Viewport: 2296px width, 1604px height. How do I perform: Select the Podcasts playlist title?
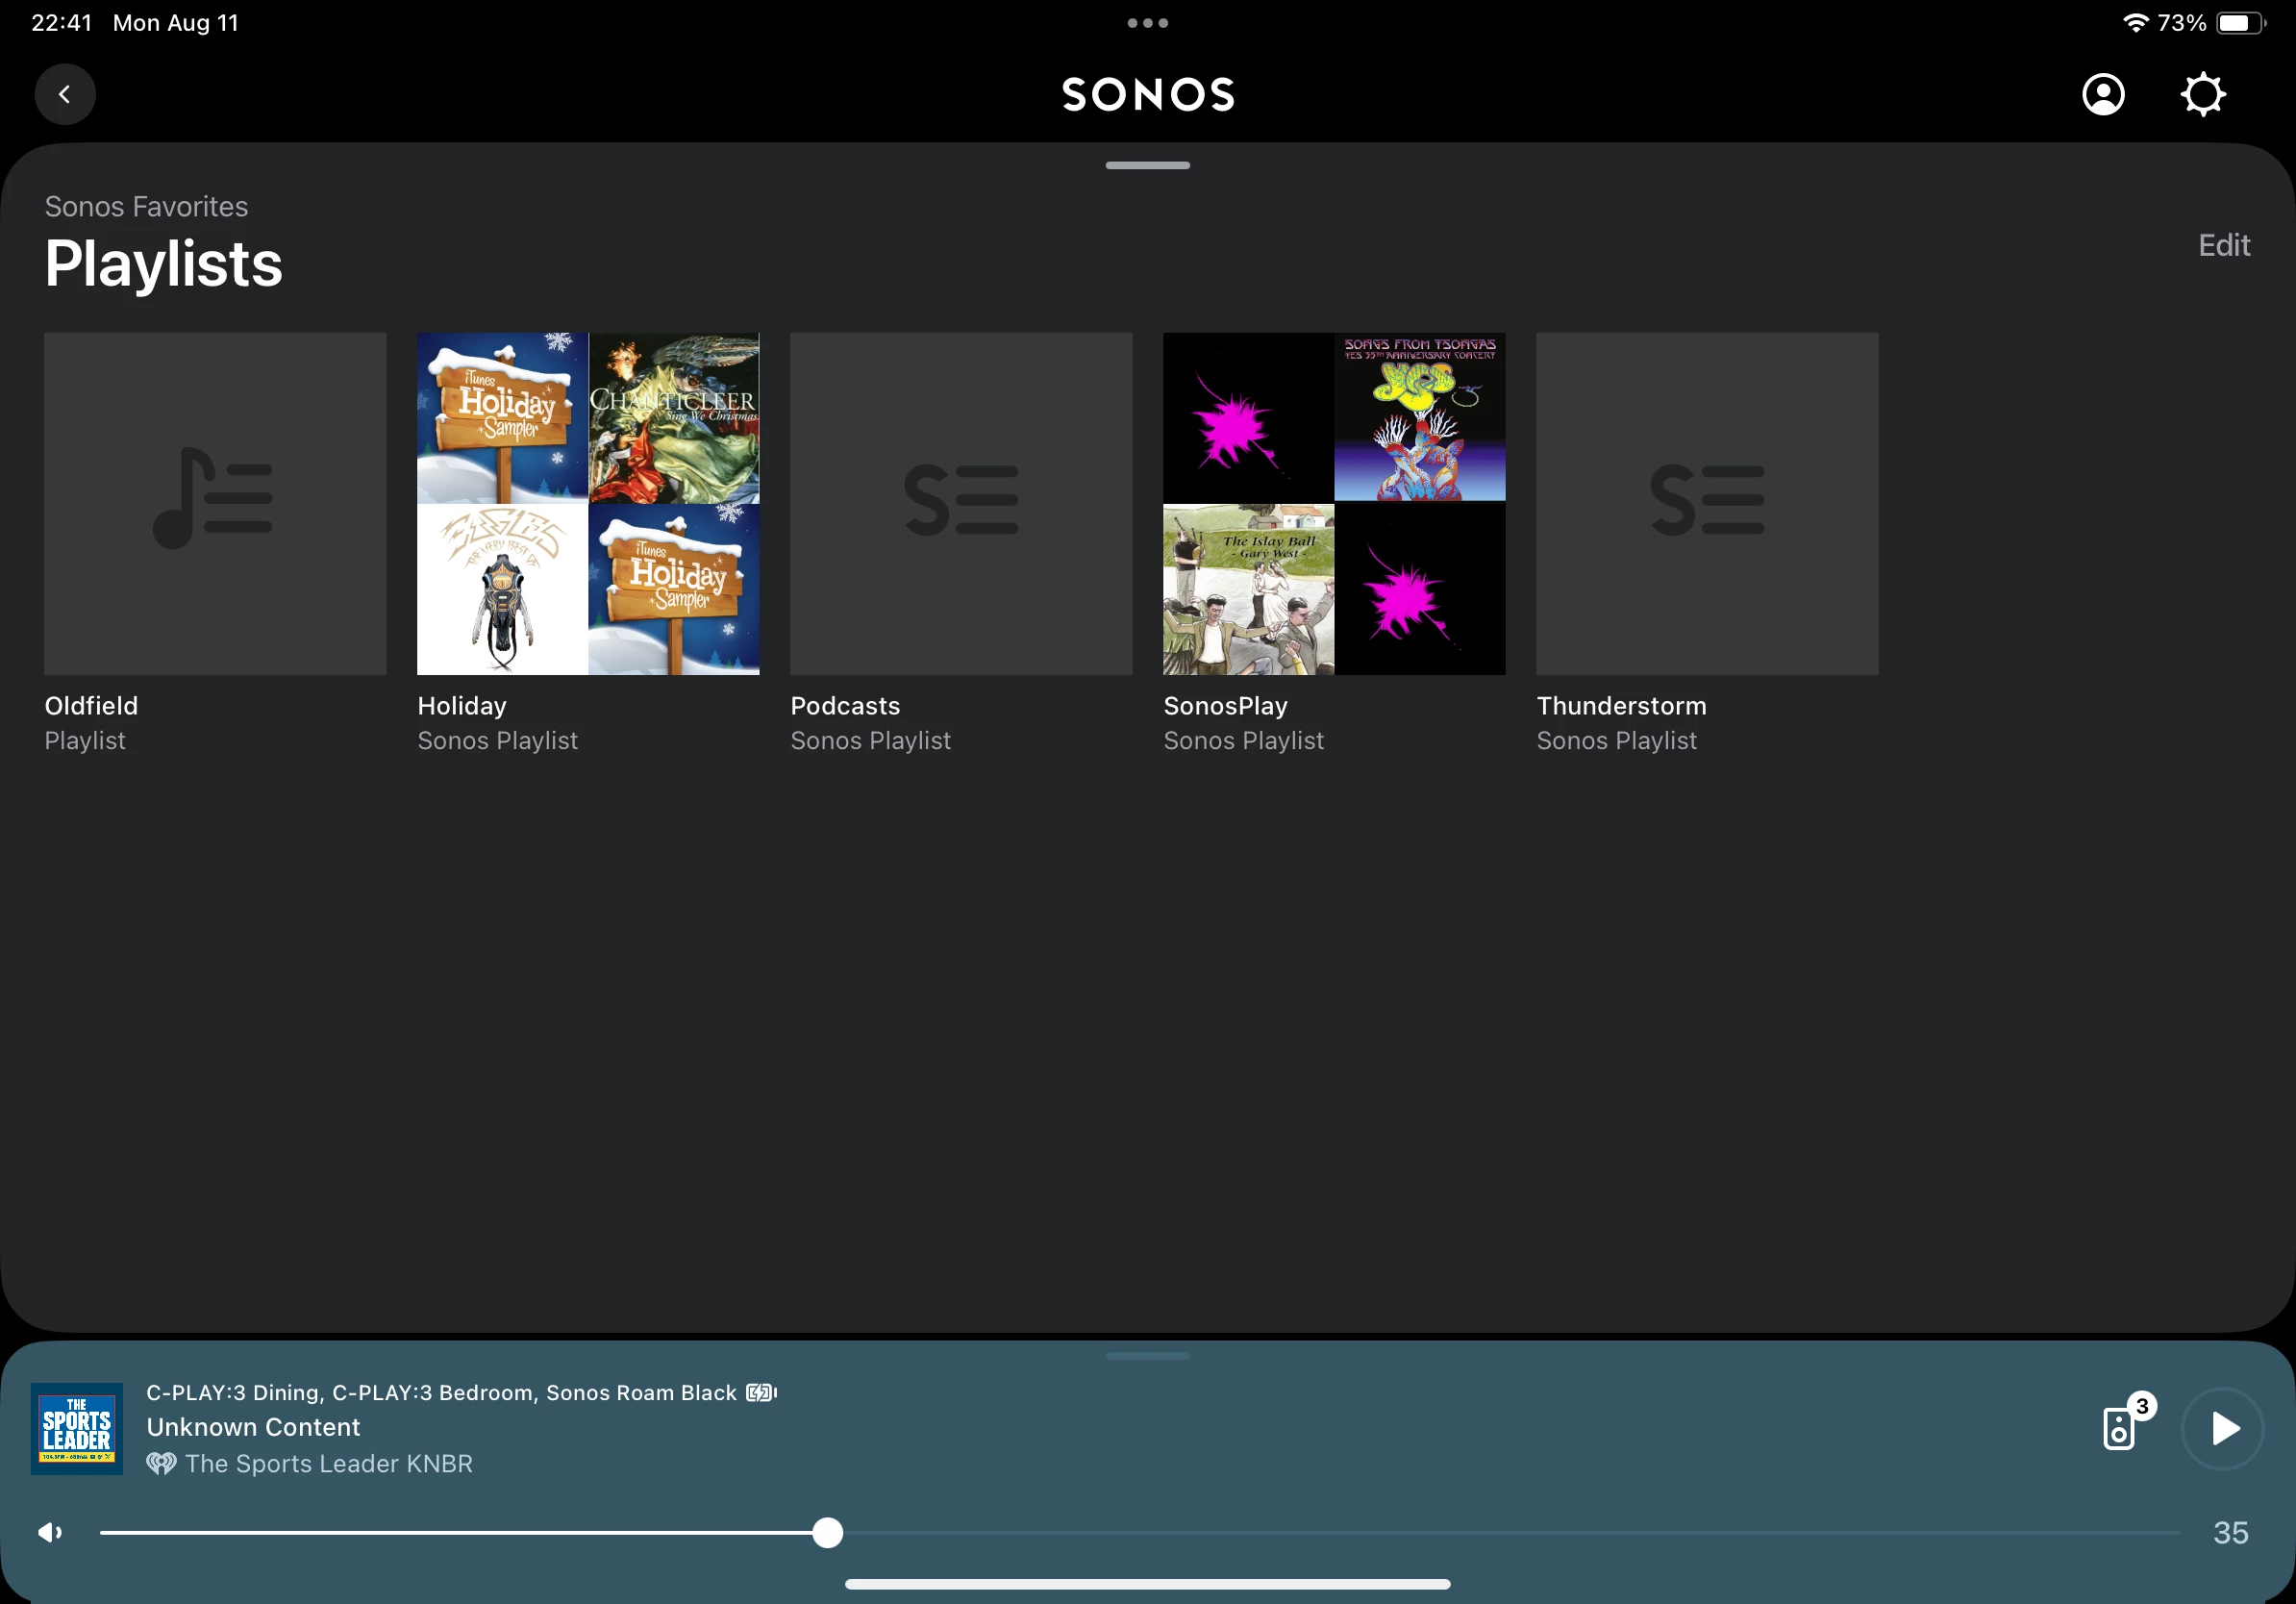pyautogui.click(x=845, y=706)
